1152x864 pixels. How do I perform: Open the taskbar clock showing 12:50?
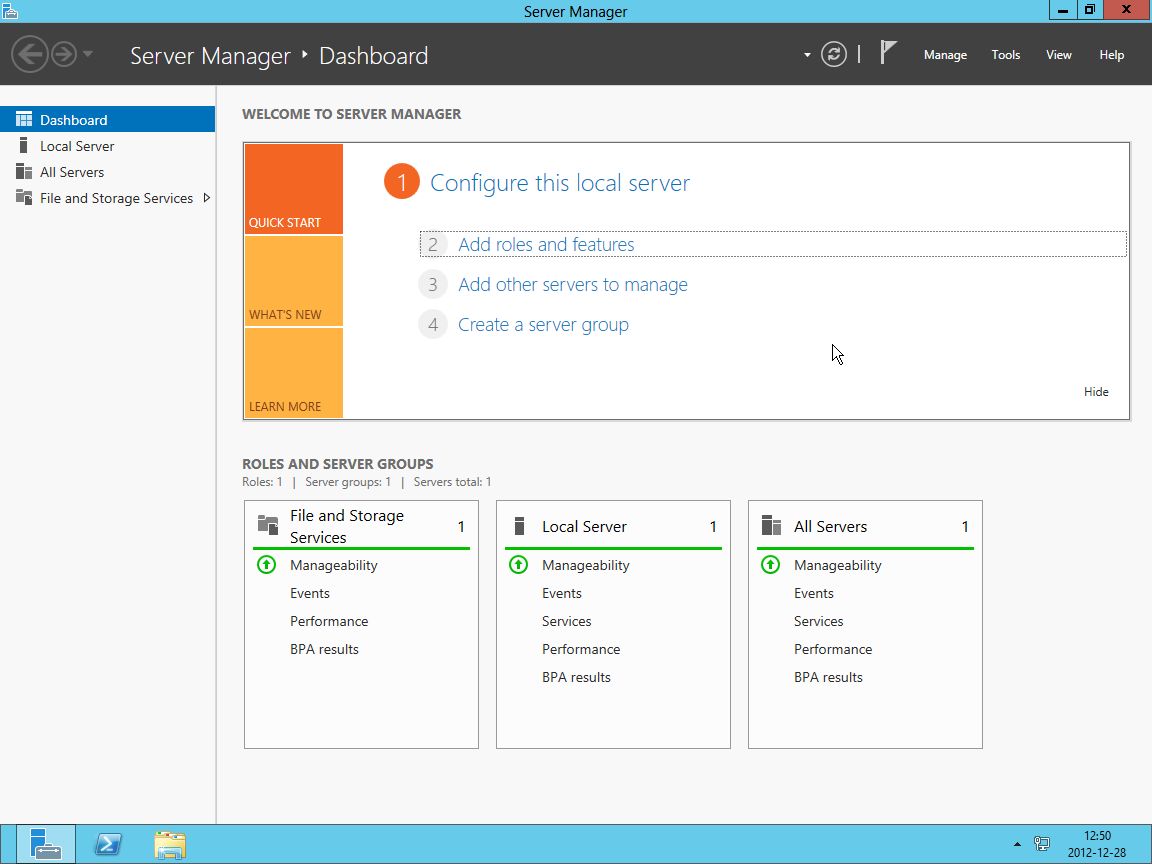[1096, 844]
